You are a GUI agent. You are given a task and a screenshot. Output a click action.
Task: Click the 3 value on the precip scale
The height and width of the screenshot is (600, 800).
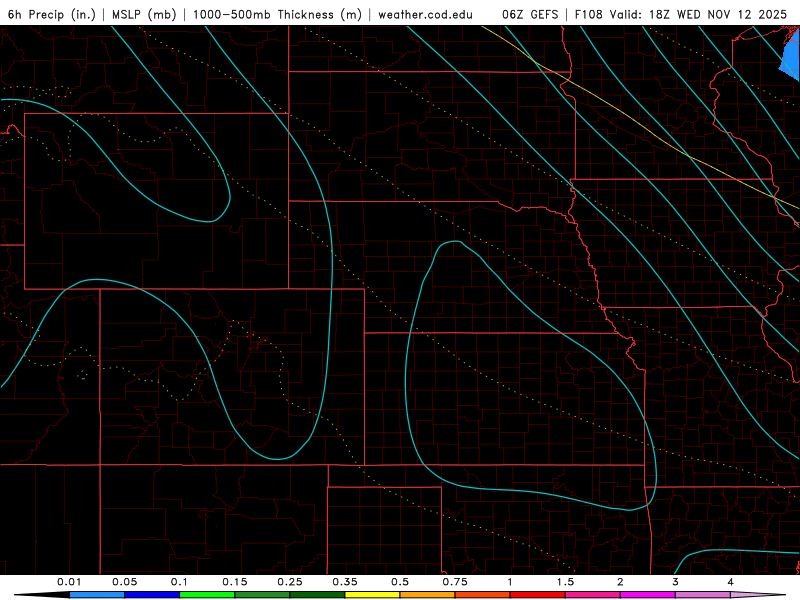(x=676, y=582)
